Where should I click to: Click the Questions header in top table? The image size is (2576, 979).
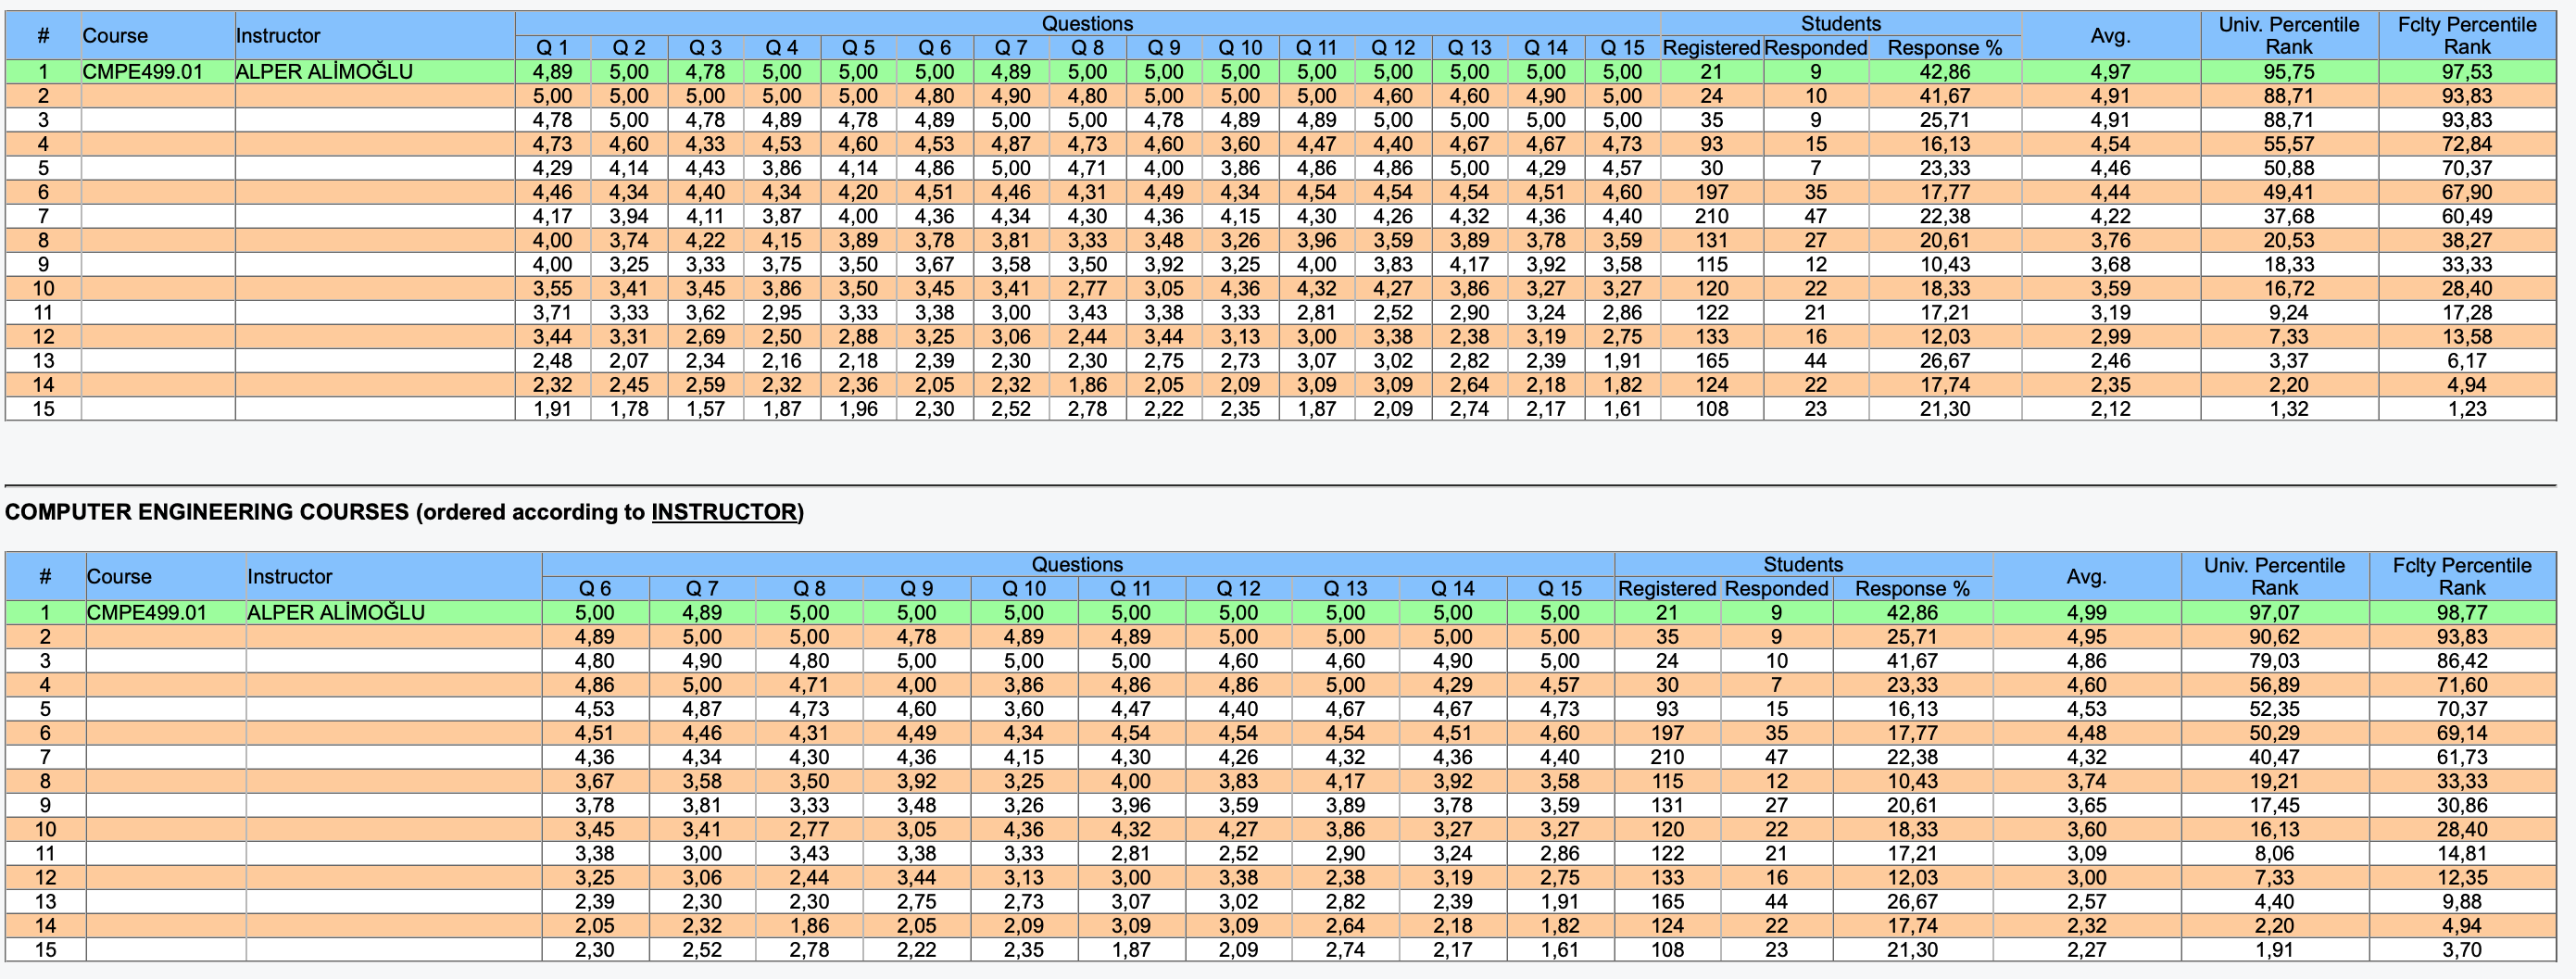(1087, 23)
